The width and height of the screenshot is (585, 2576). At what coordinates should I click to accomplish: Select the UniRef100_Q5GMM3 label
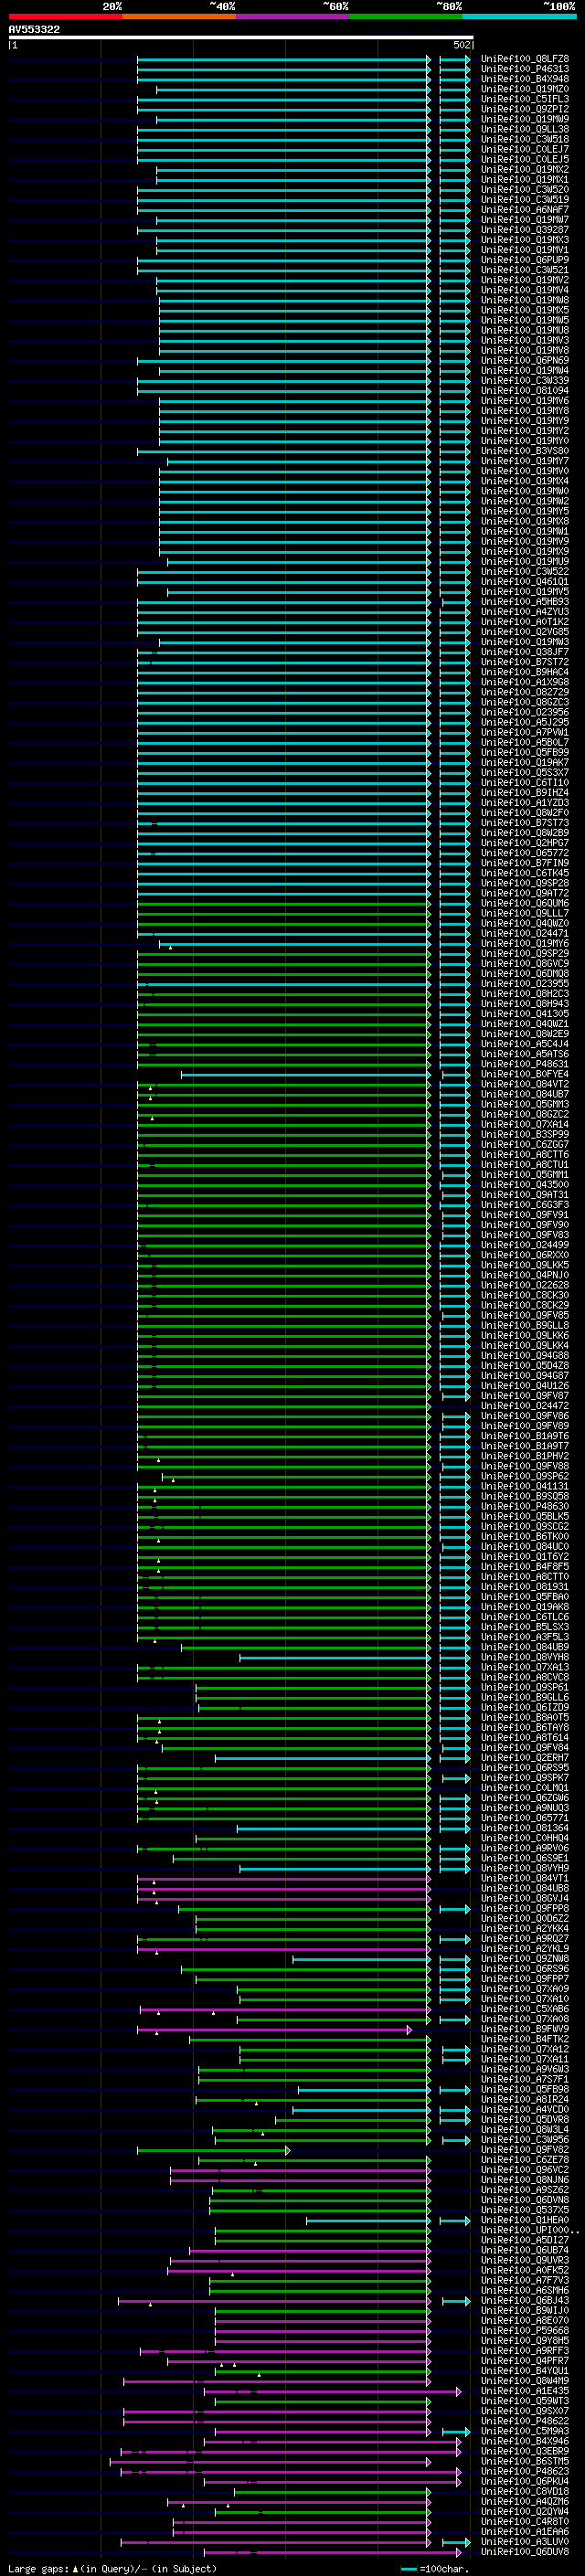pyautogui.click(x=525, y=1104)
